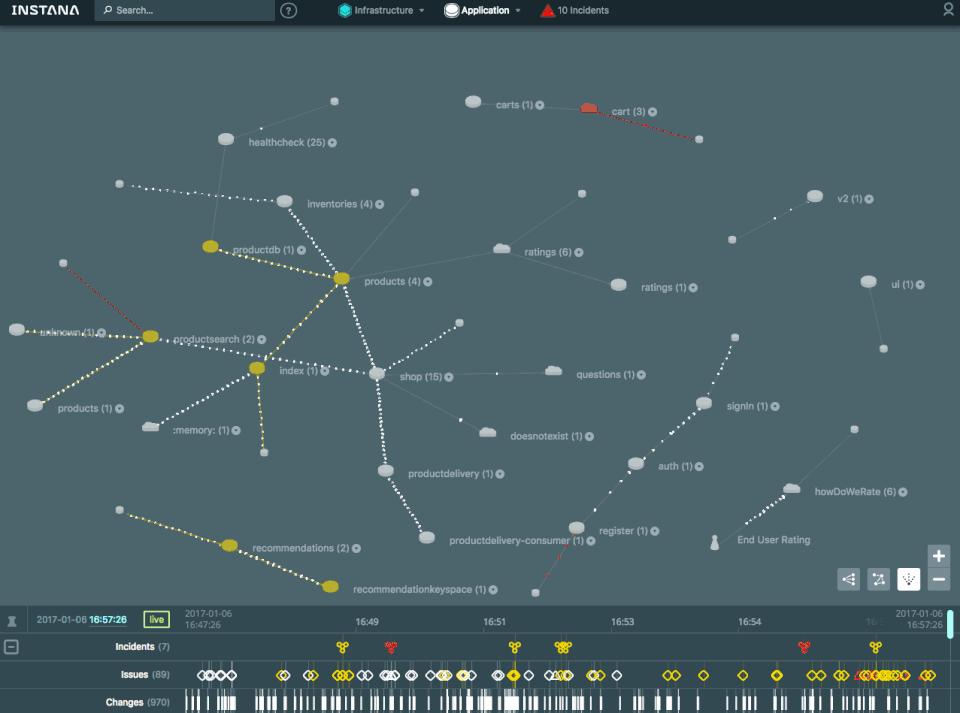Select the howDoWeRate (6) cloud node
The height and width of the screenshot is (713, 960).
[x=792, y=488]
